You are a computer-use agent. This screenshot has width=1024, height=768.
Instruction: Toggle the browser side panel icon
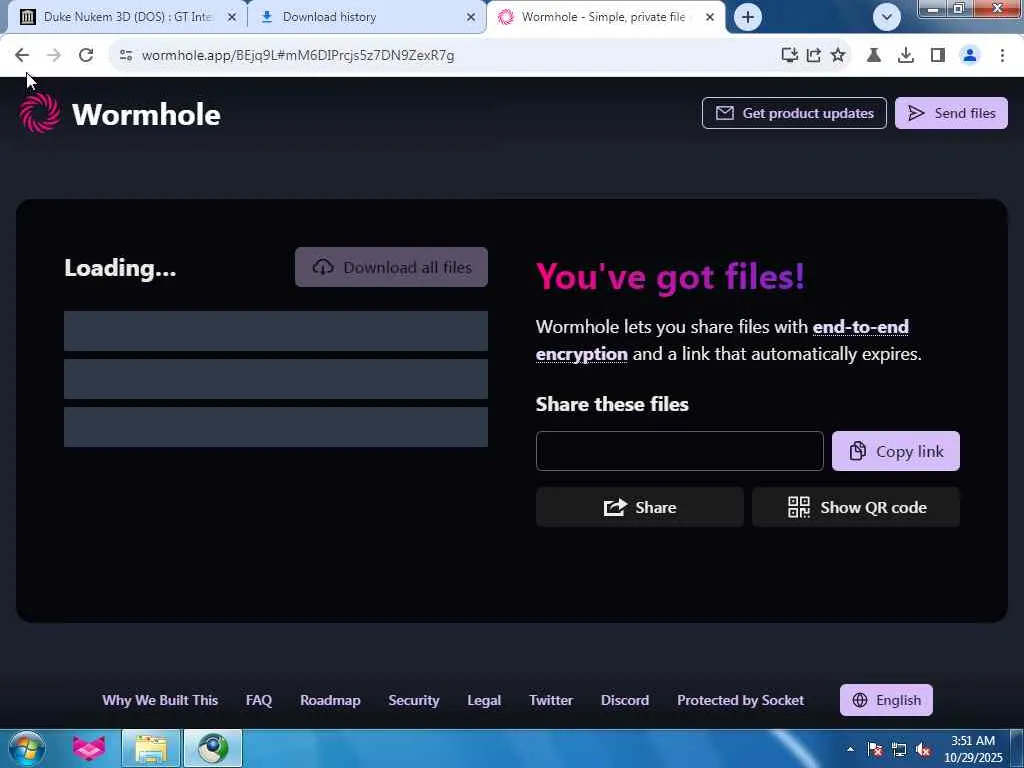938,56
